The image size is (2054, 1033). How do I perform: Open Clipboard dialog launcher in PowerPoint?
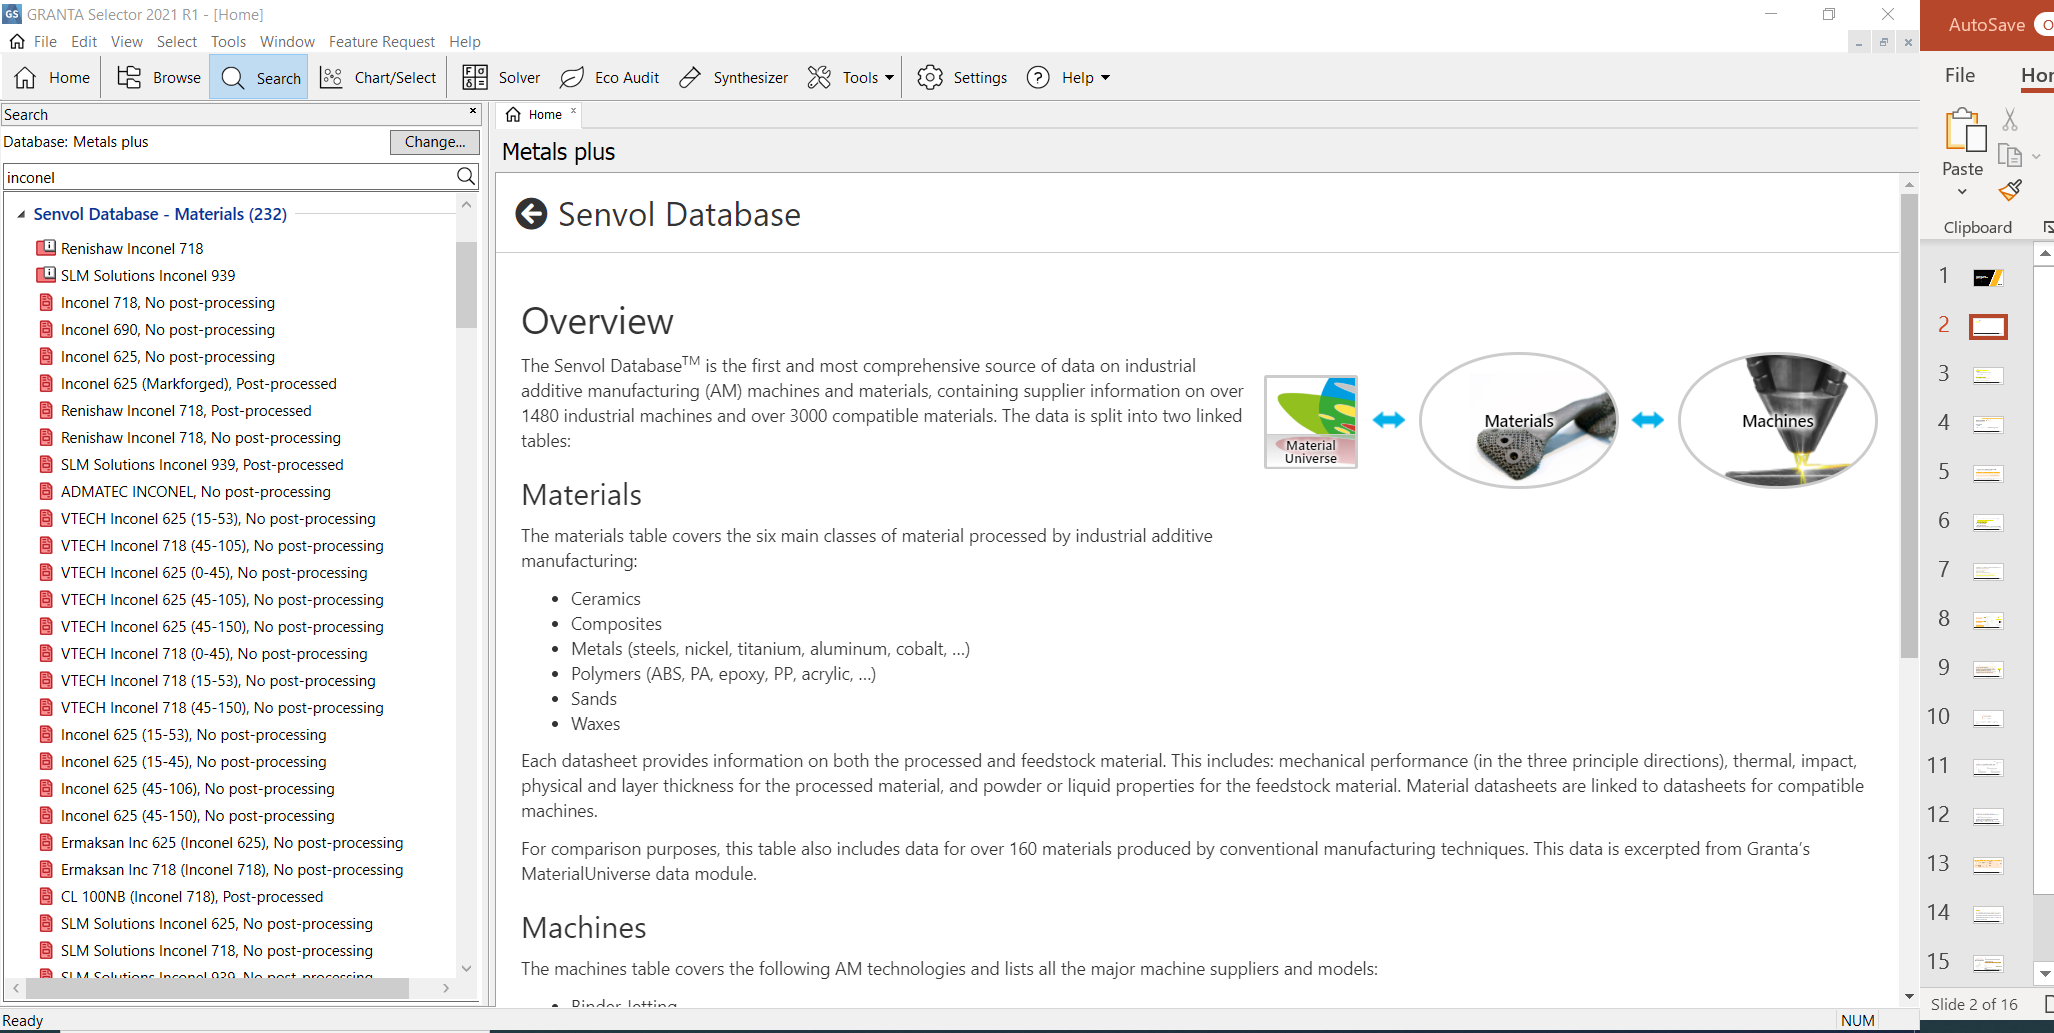2048,228
